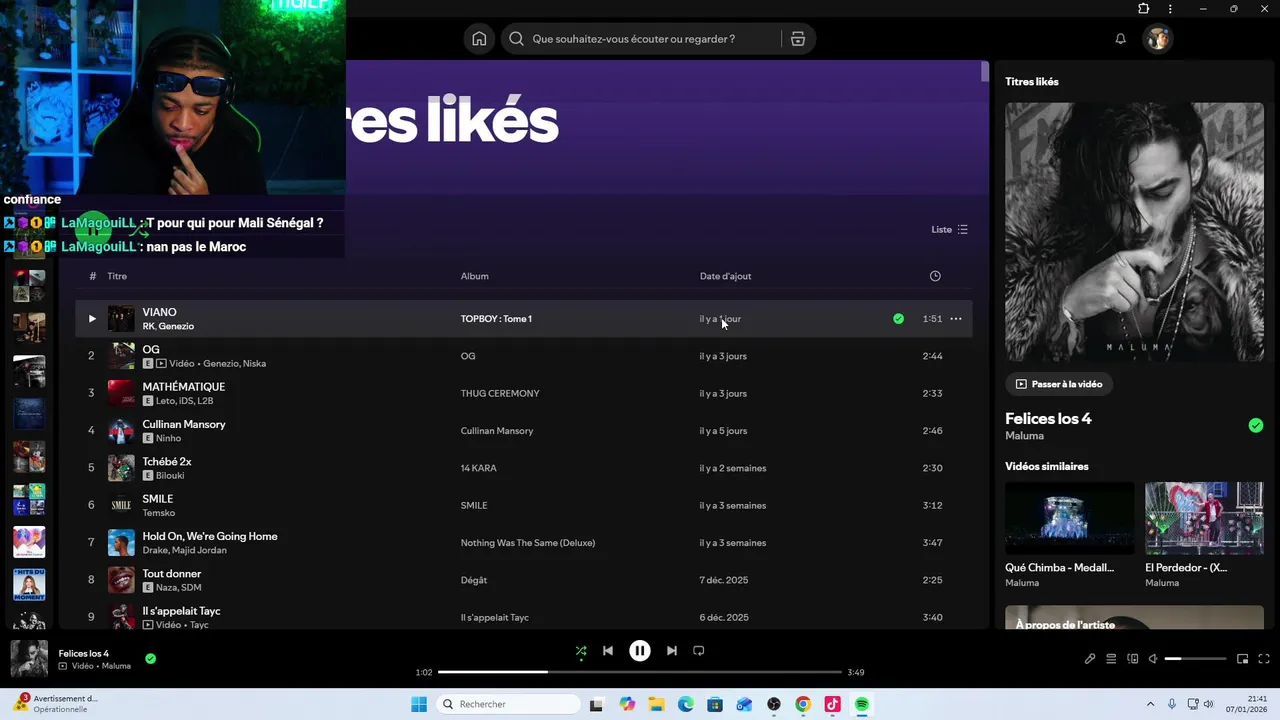Select the Cullinan Mansory track title

[x=184, y=424]
